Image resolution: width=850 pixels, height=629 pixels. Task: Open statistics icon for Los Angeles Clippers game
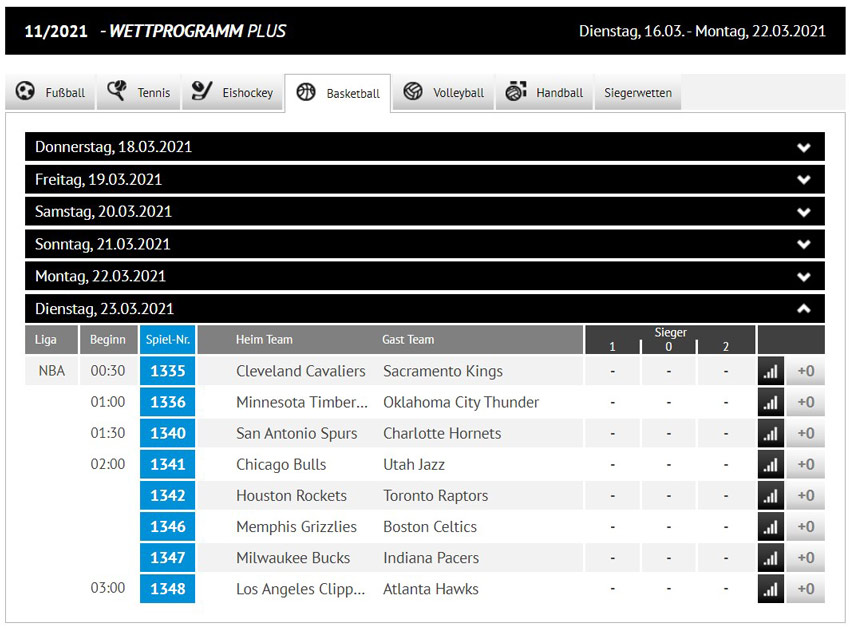tap(770, 589)
